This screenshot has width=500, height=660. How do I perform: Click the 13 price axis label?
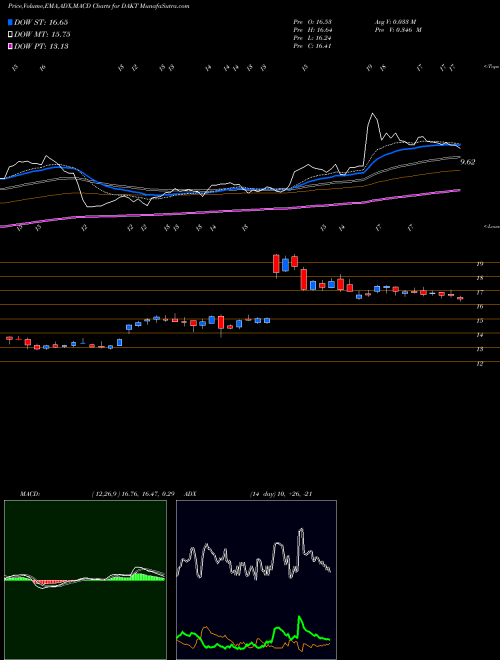479,350
